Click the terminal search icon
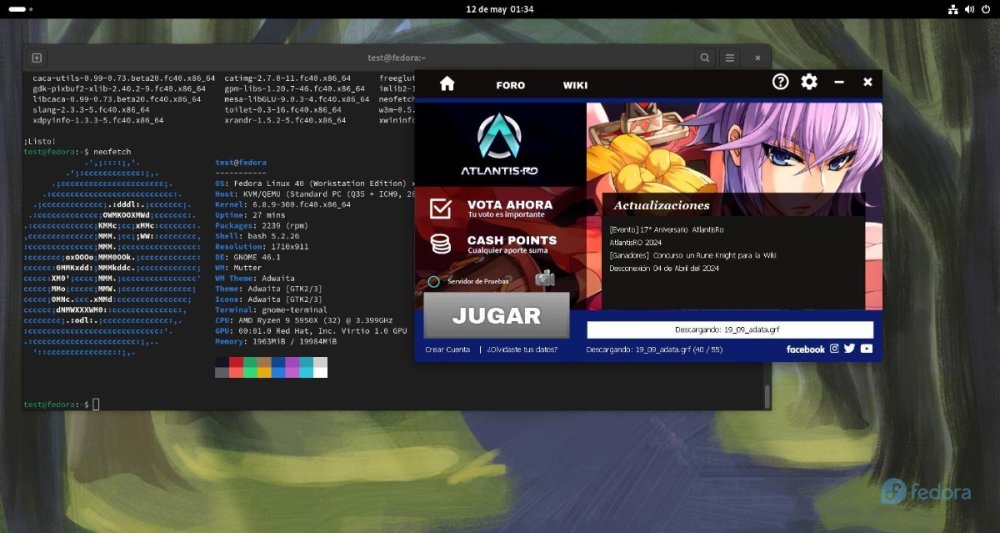 pyautogui.click(x=705, y=58)
